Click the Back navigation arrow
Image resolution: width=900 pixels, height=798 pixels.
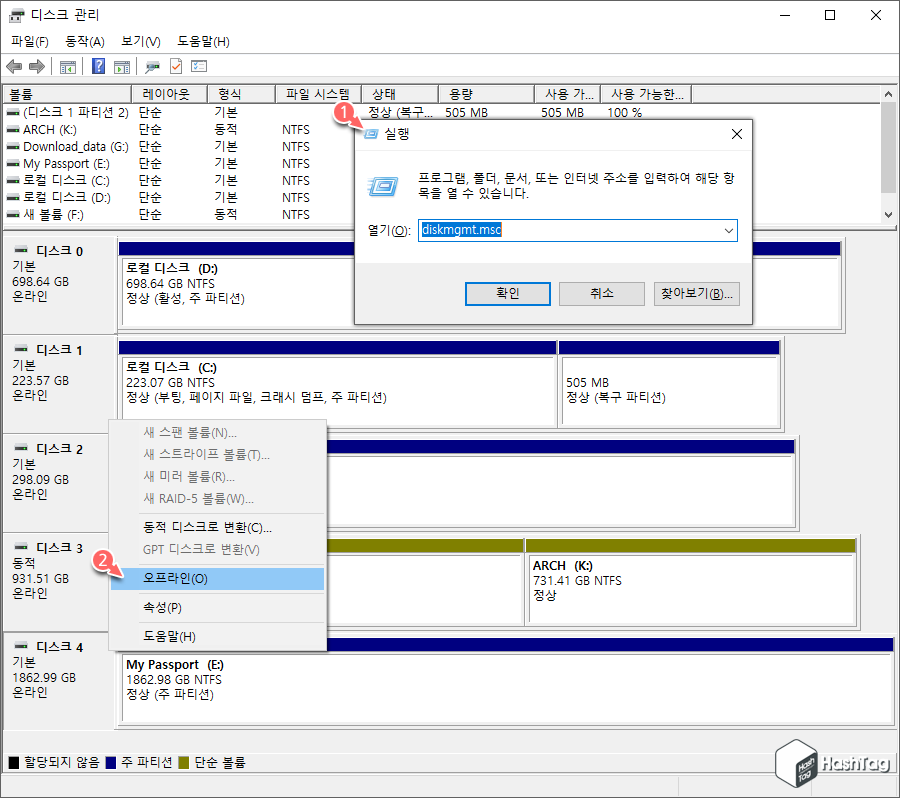14,66
